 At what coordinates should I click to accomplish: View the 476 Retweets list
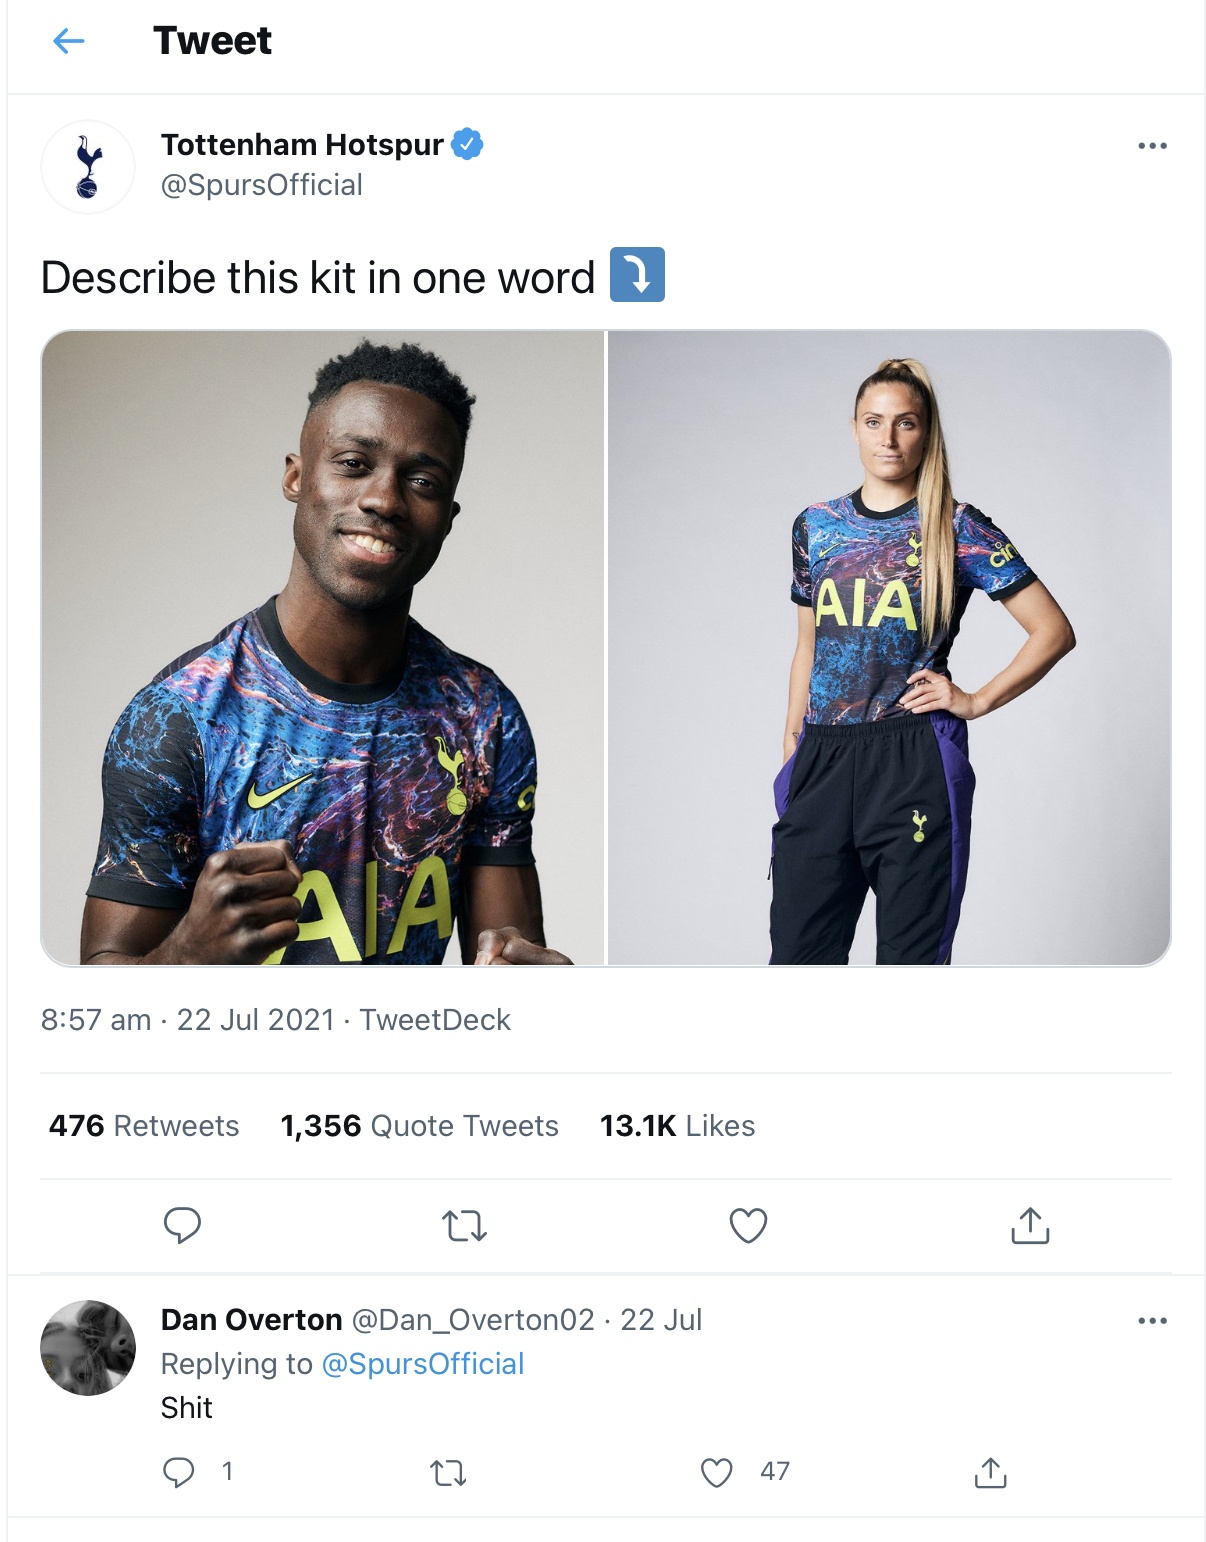tap(144, 1126)
